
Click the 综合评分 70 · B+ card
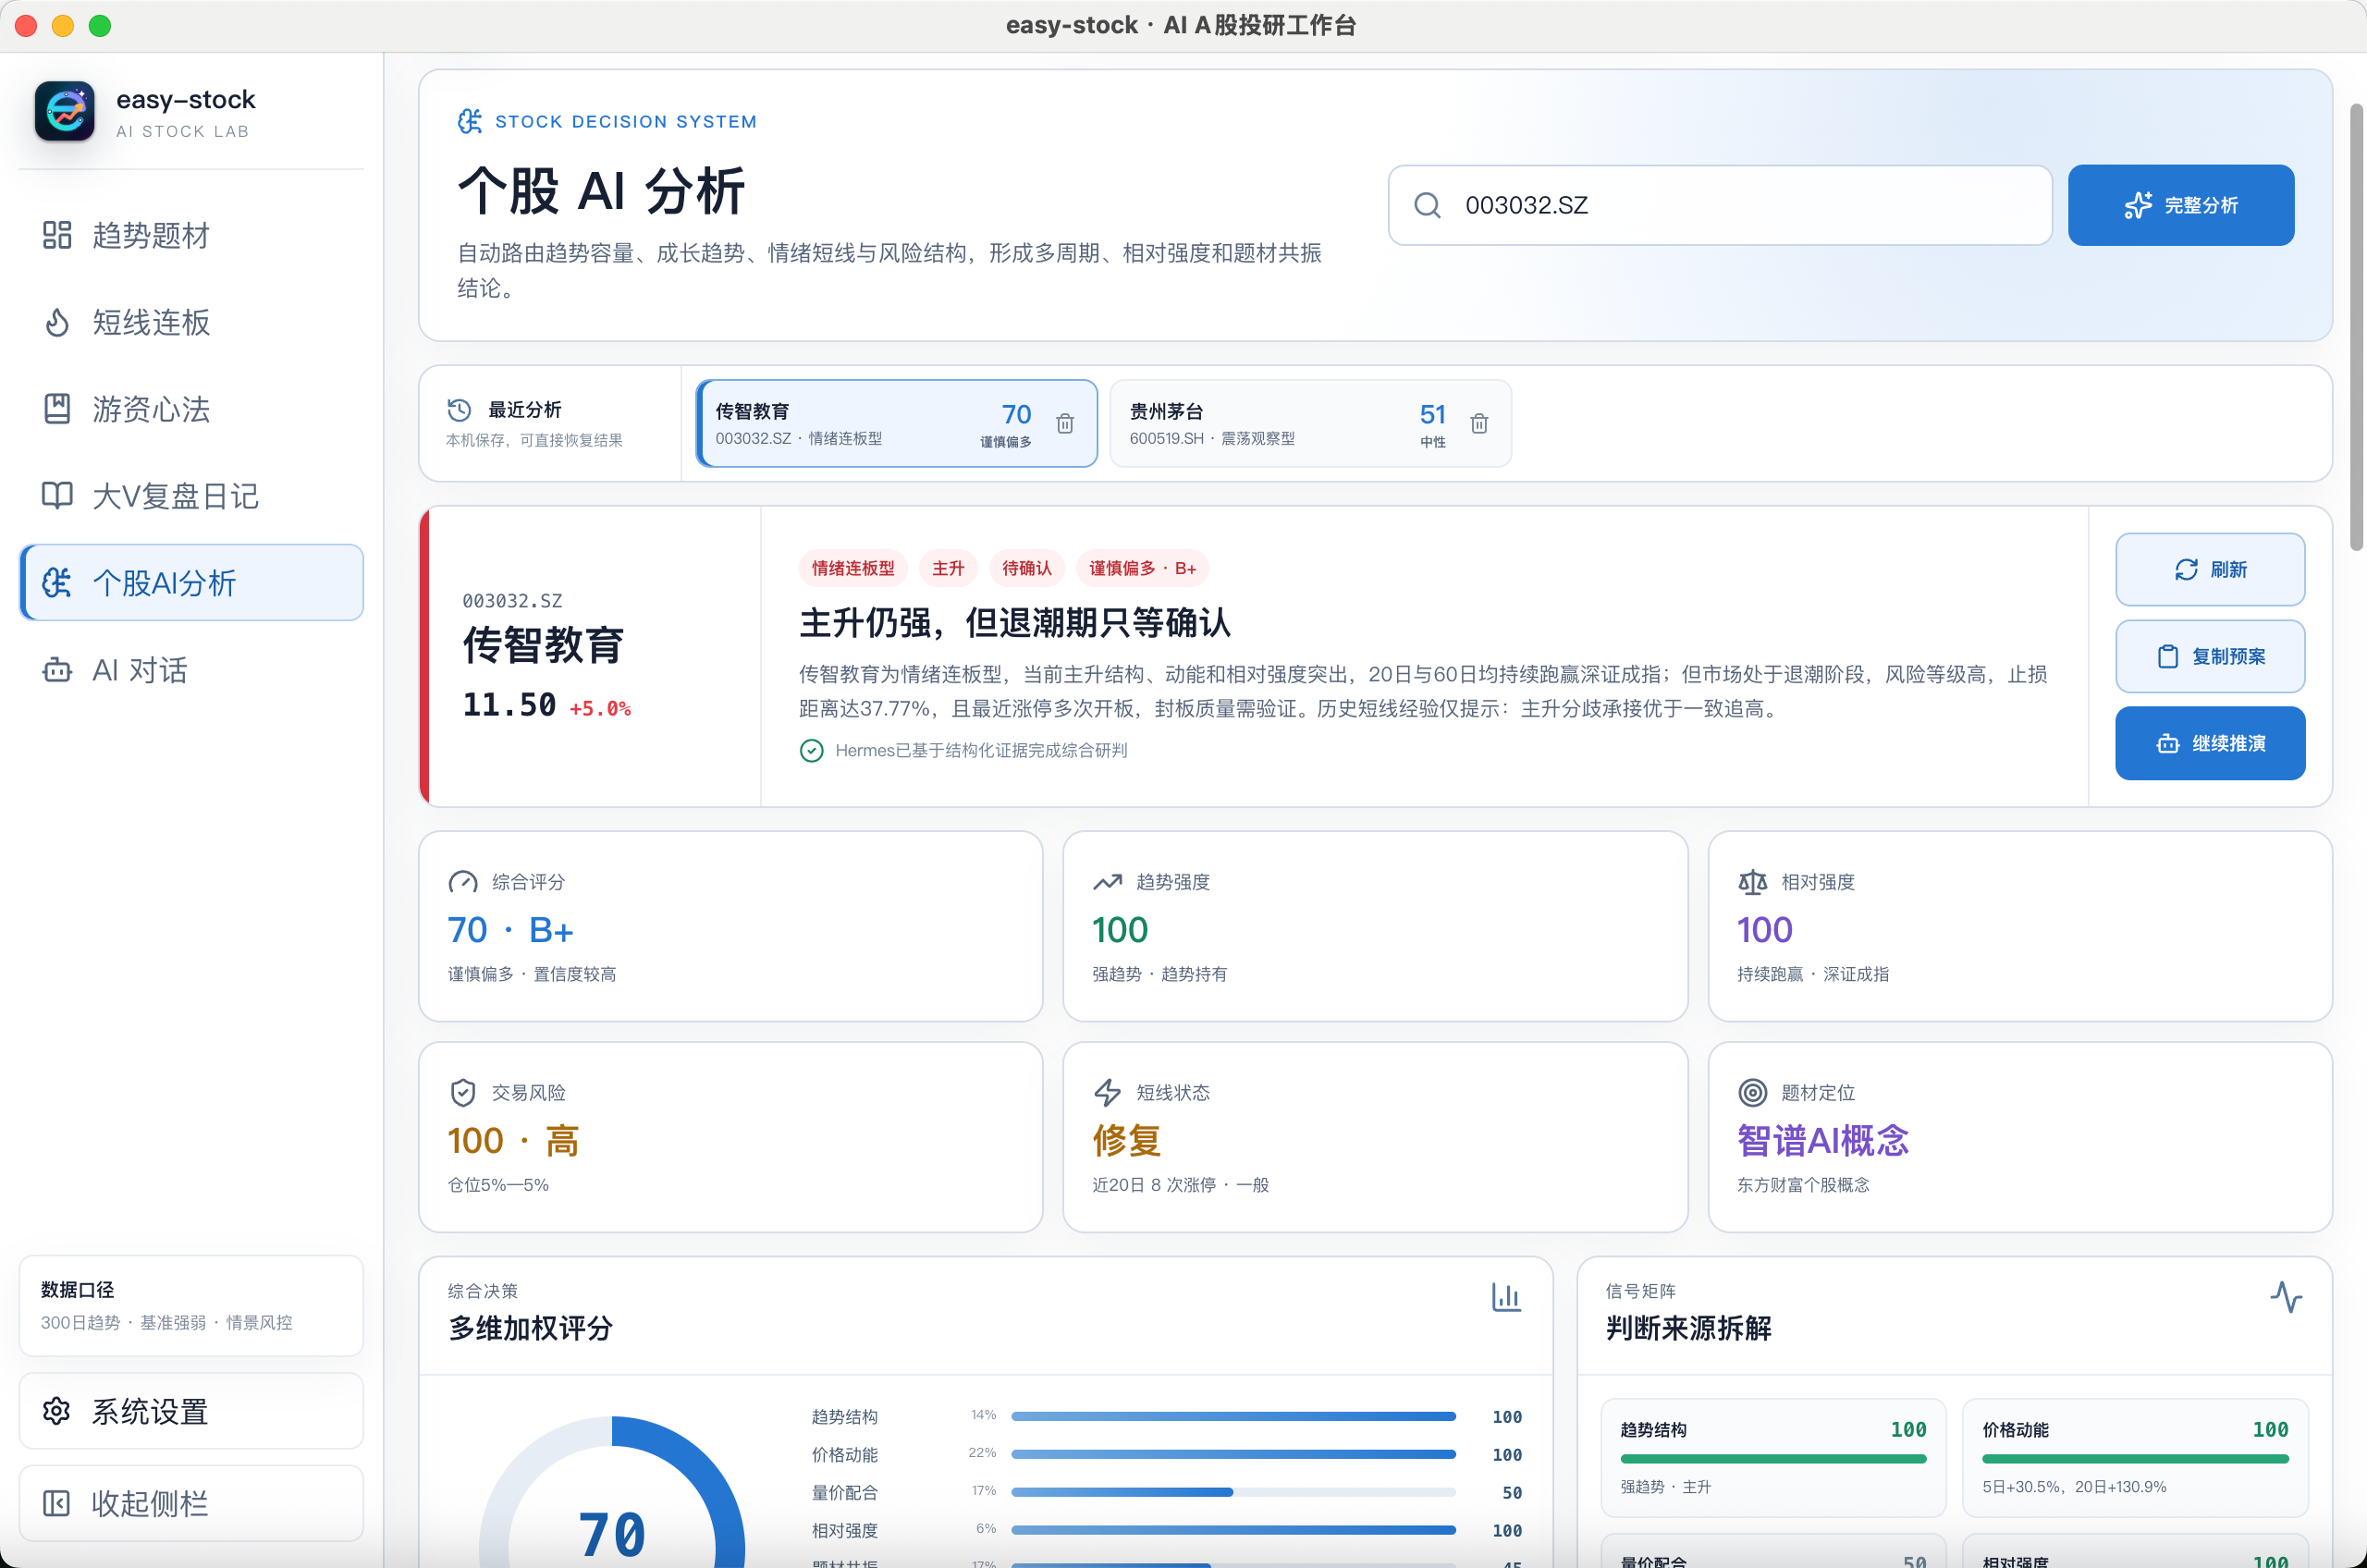click(731, 926)
